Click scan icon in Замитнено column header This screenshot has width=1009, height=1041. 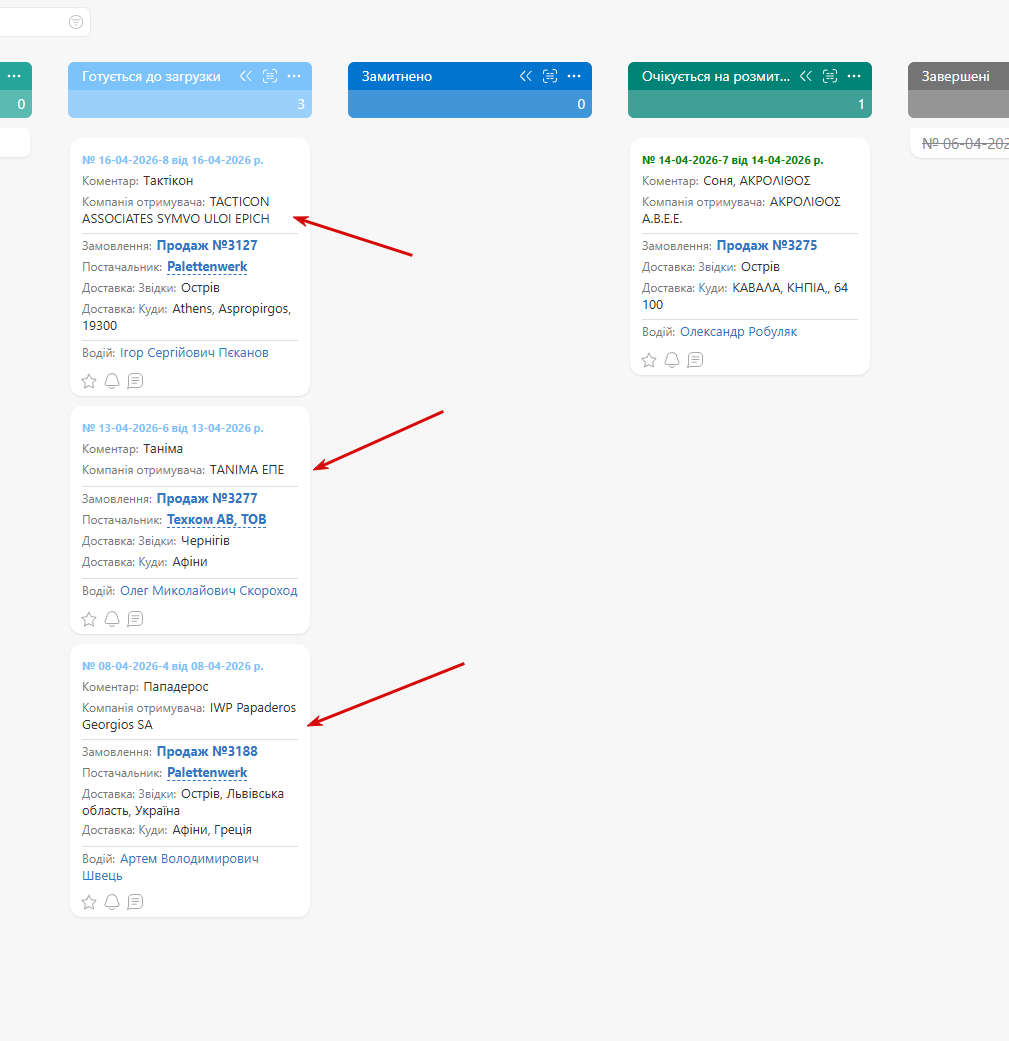point(550,76)
